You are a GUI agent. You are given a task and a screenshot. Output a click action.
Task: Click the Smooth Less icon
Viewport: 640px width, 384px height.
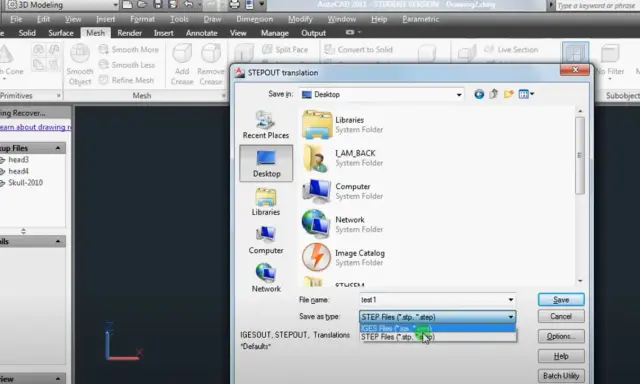click(x=104, y=64)
